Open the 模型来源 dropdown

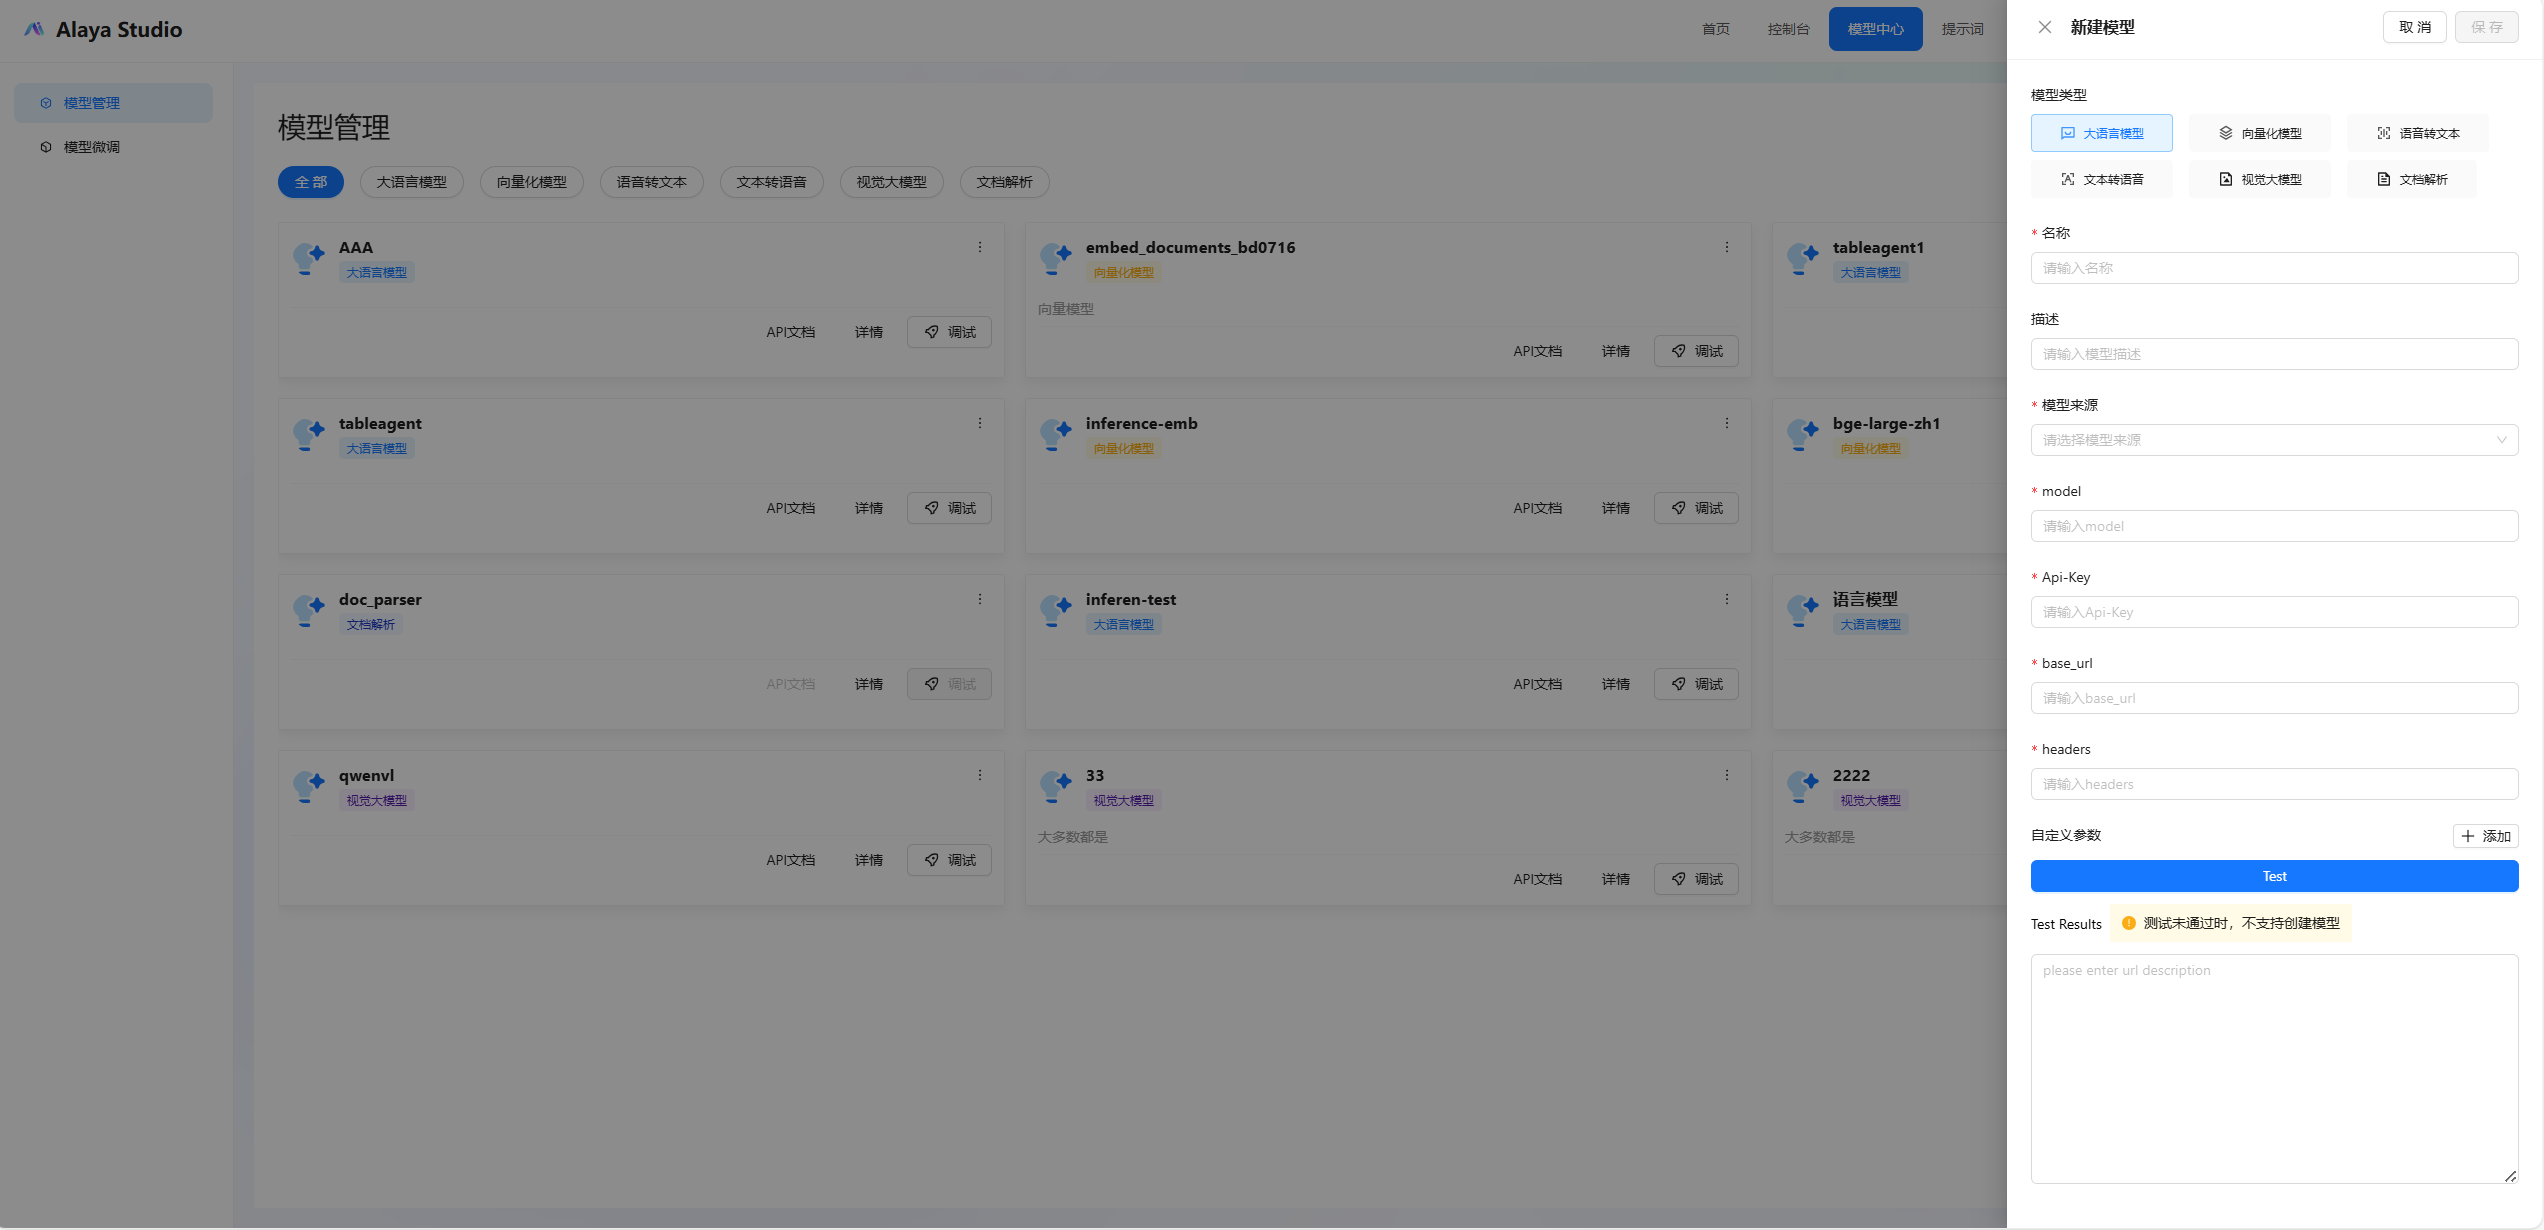coord(2273,440)
